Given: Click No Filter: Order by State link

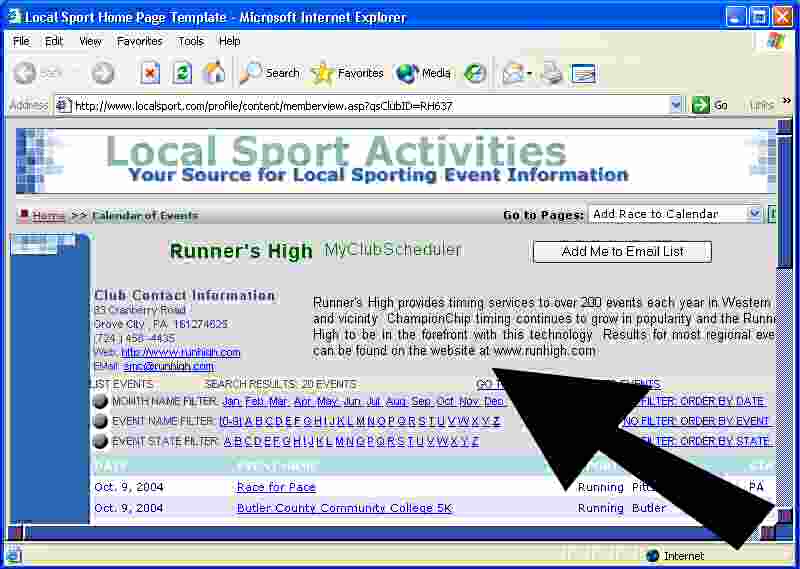Looking at the screenshot, I should click(703, 441).
